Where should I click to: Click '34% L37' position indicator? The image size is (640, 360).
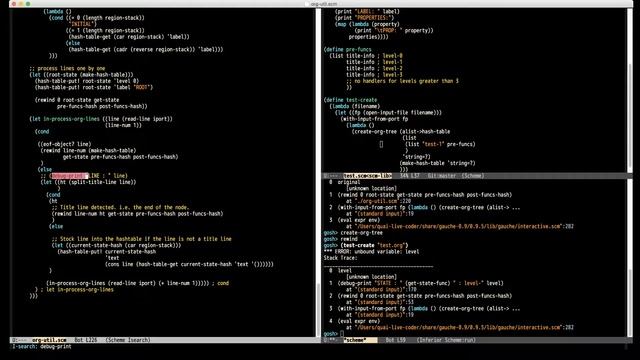point(409,176)
